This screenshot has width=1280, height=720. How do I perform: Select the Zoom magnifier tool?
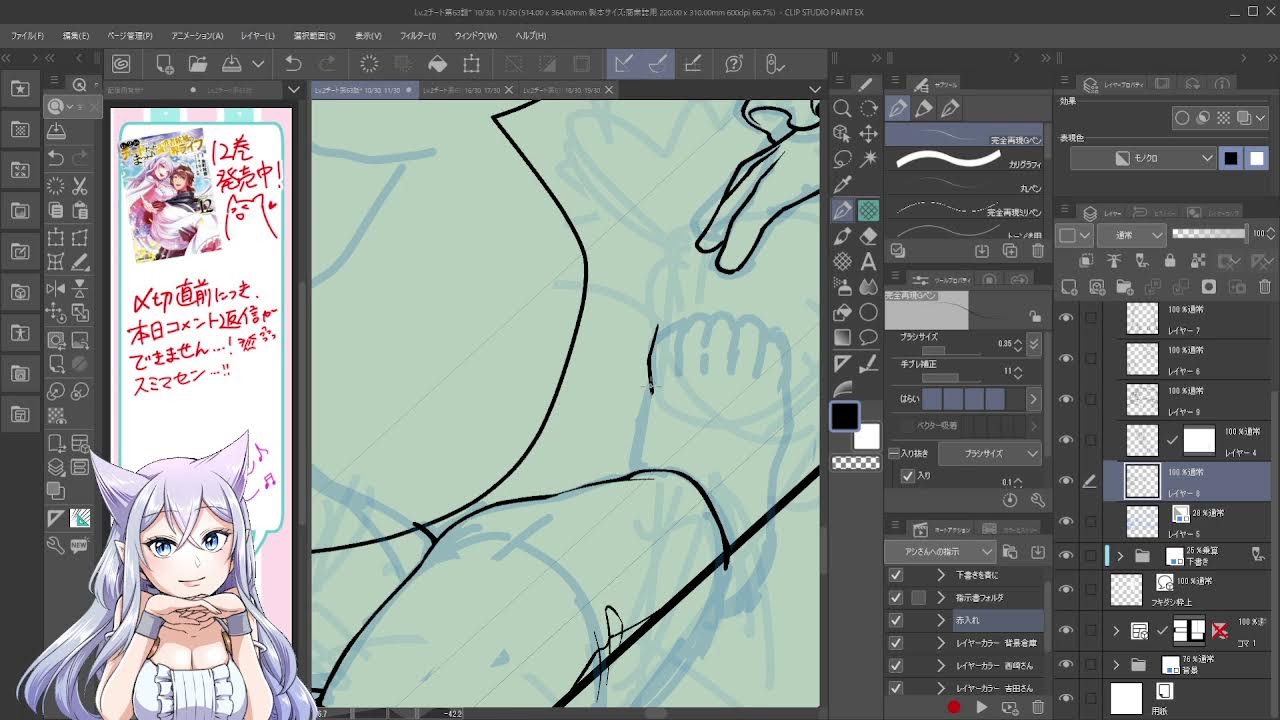(x=842, y=108)
